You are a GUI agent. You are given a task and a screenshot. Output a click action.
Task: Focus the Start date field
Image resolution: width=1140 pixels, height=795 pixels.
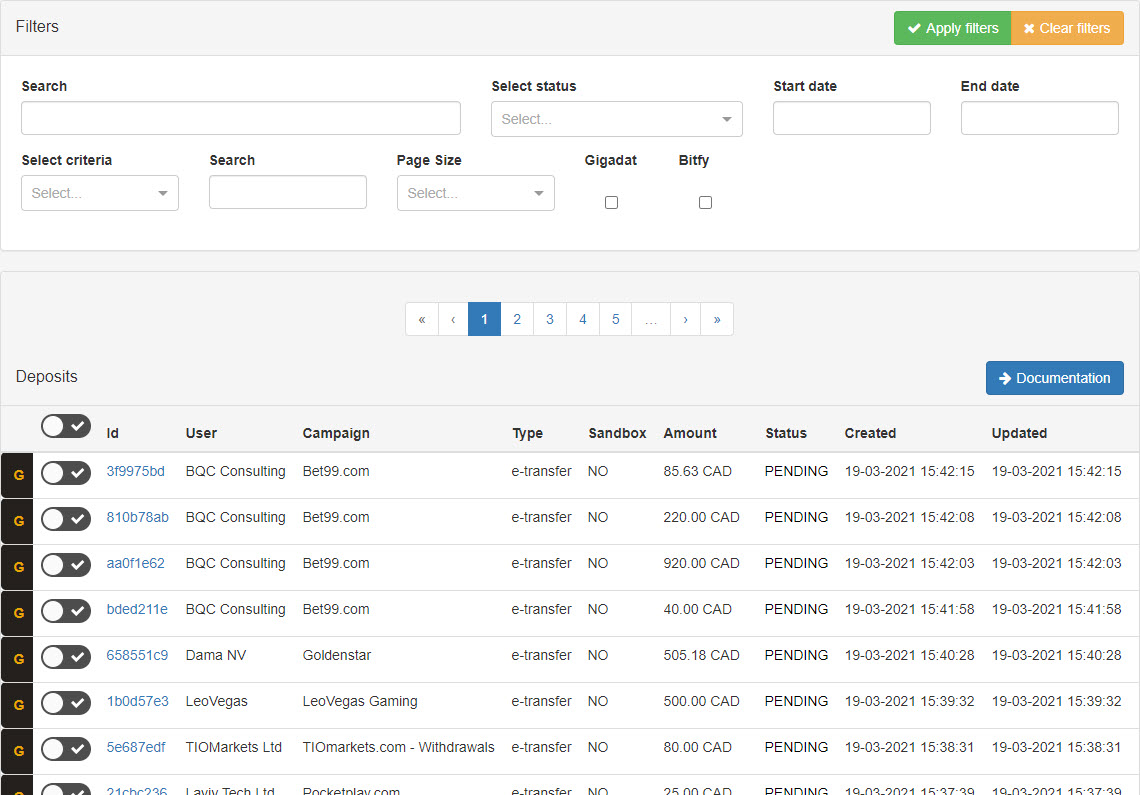[851, 118]
